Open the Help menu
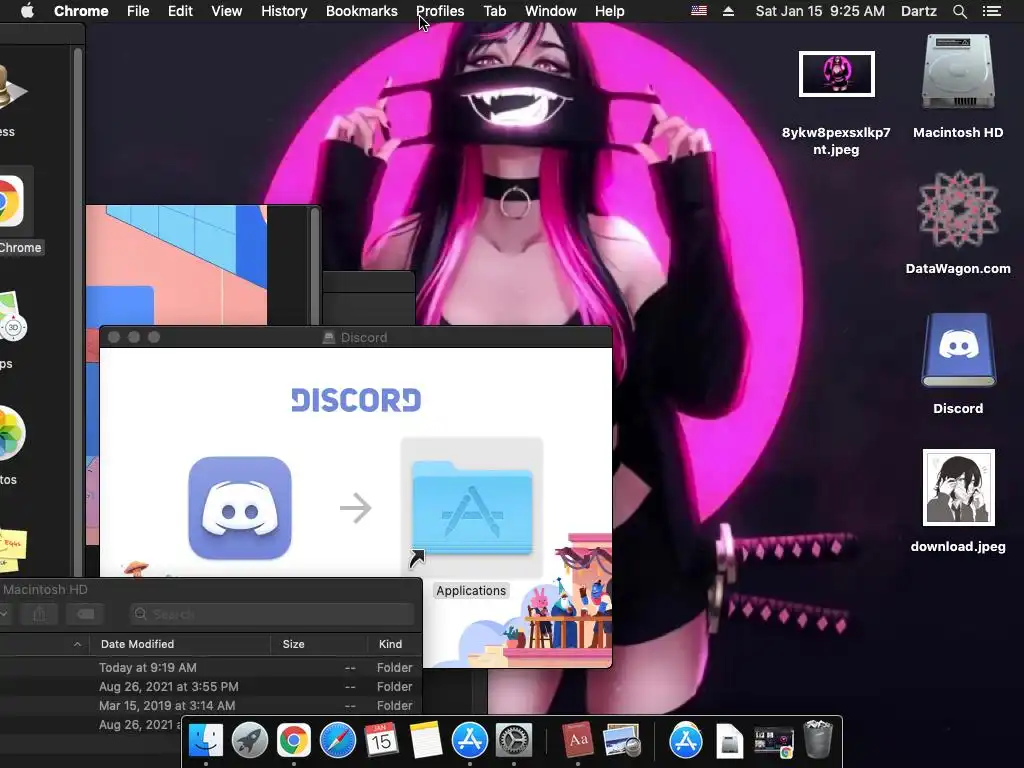1024x768 pixels. click(609, 11)
